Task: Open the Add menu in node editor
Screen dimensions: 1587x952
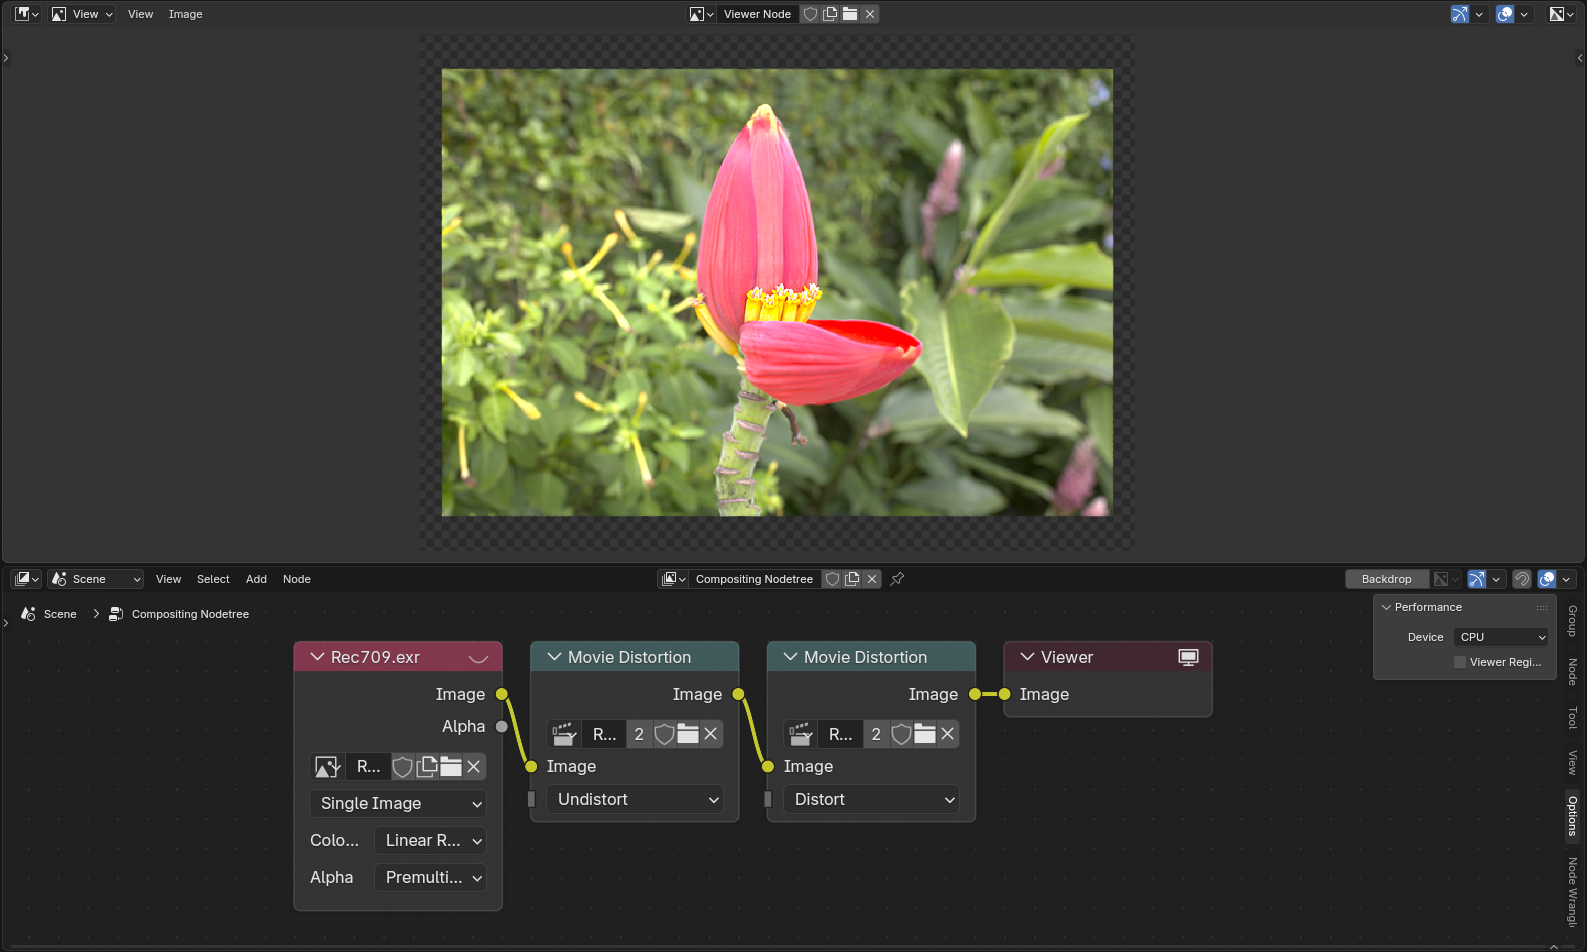Action: (x=256, y=579)
